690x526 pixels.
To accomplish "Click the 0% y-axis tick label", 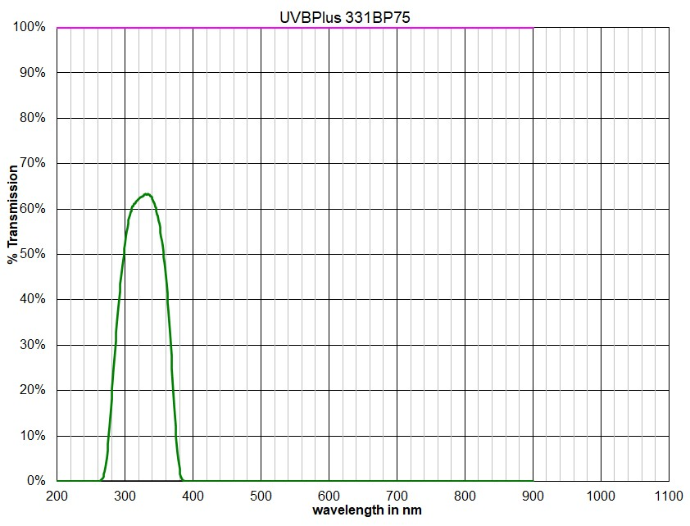I will pos(35,481).
